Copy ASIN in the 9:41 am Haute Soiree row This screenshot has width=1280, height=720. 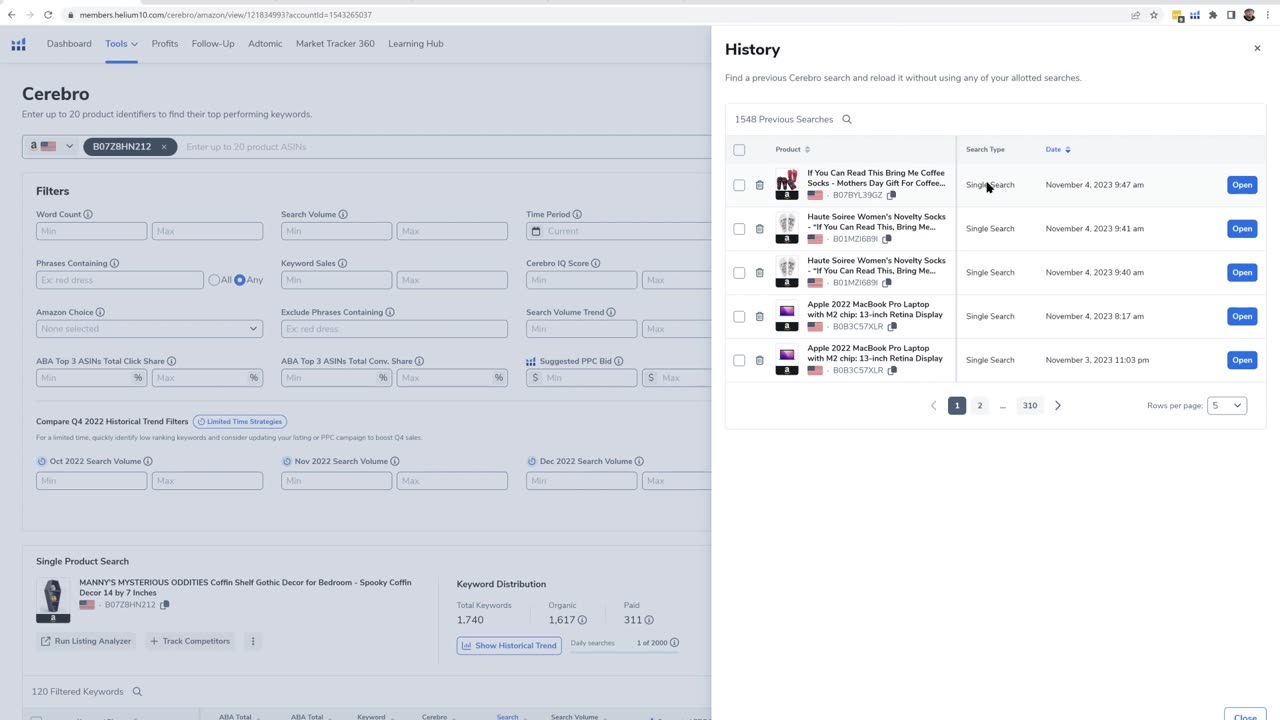click(x=886, y=239)
